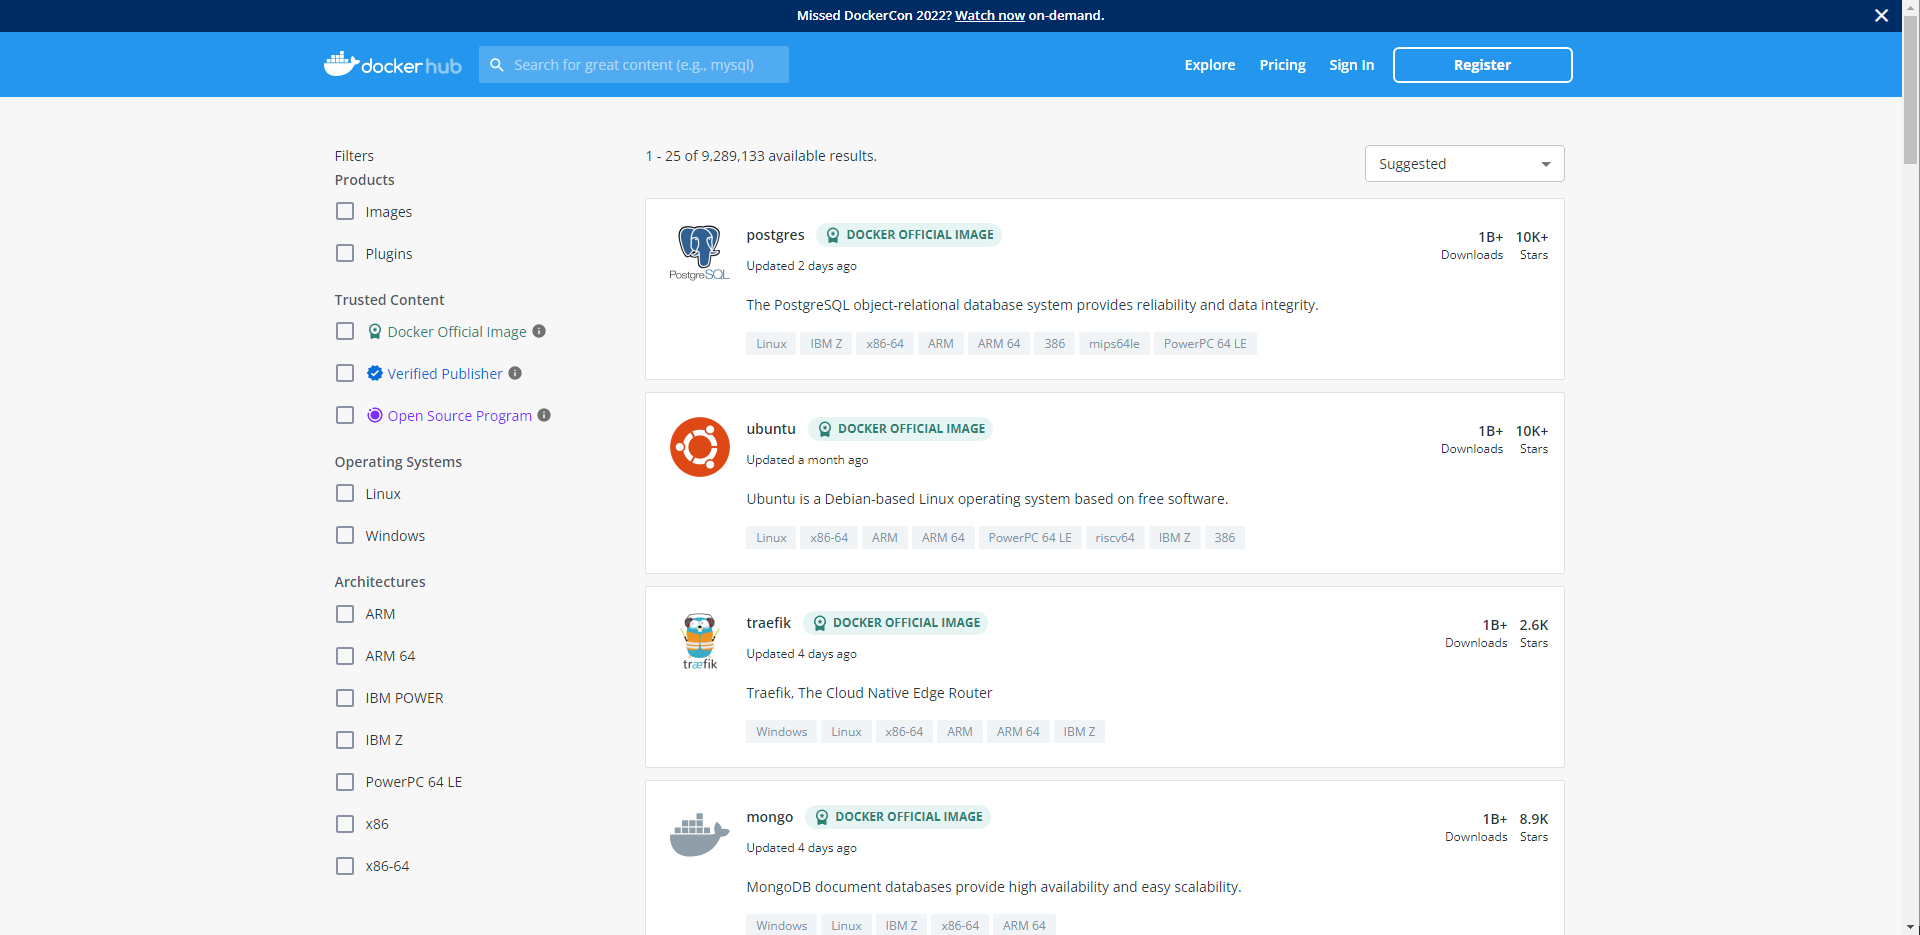This screenshot has height=935, width=1920.
Task: Tick the Plugins products checkbox
Action: (345, 253)
